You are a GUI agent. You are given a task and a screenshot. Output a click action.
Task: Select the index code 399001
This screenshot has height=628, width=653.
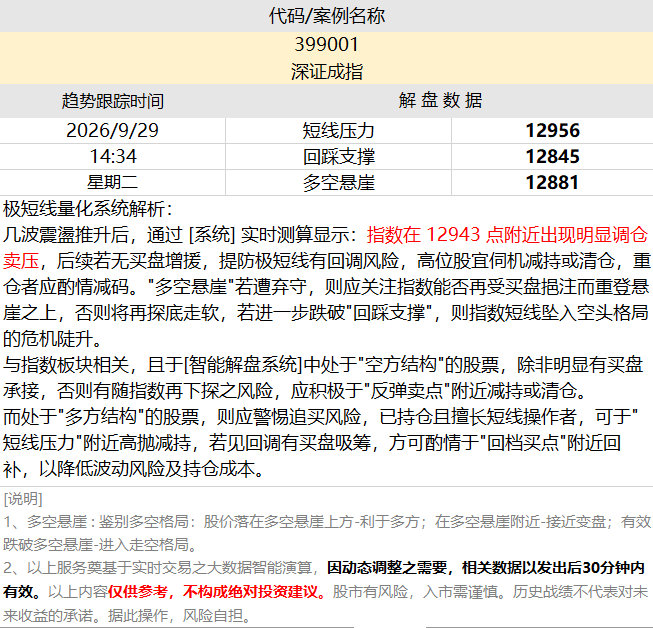326,45
